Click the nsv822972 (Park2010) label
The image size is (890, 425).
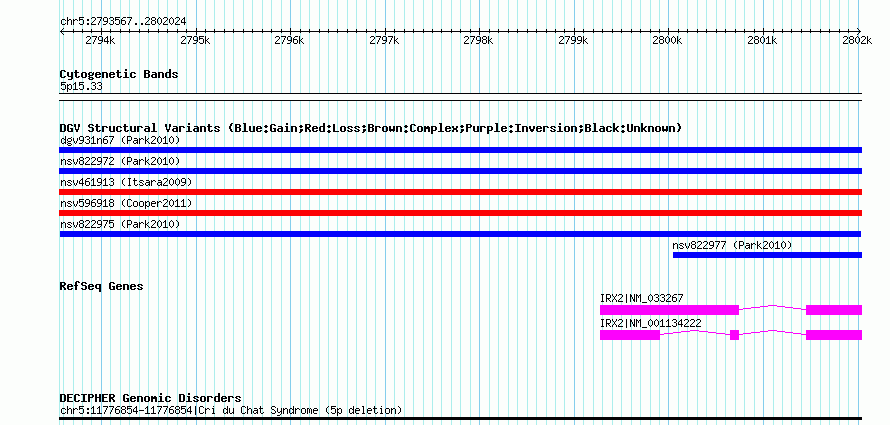point(120,161)
